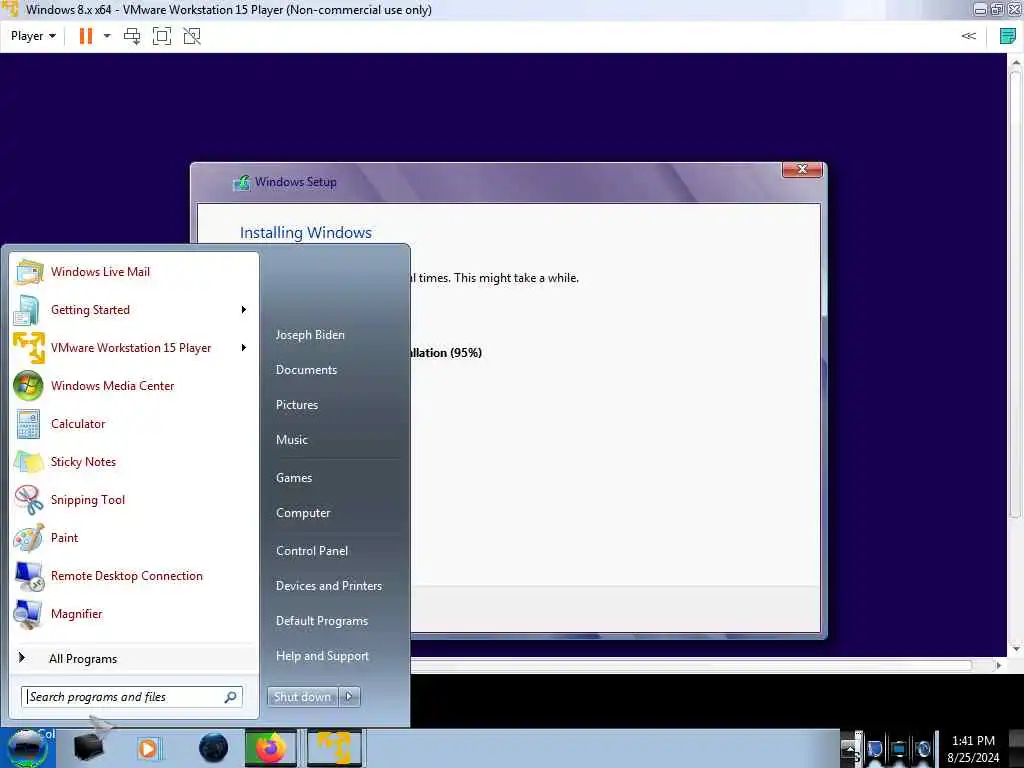
Task: Open Computer from Start menu
Action: [x=303, y=513]
